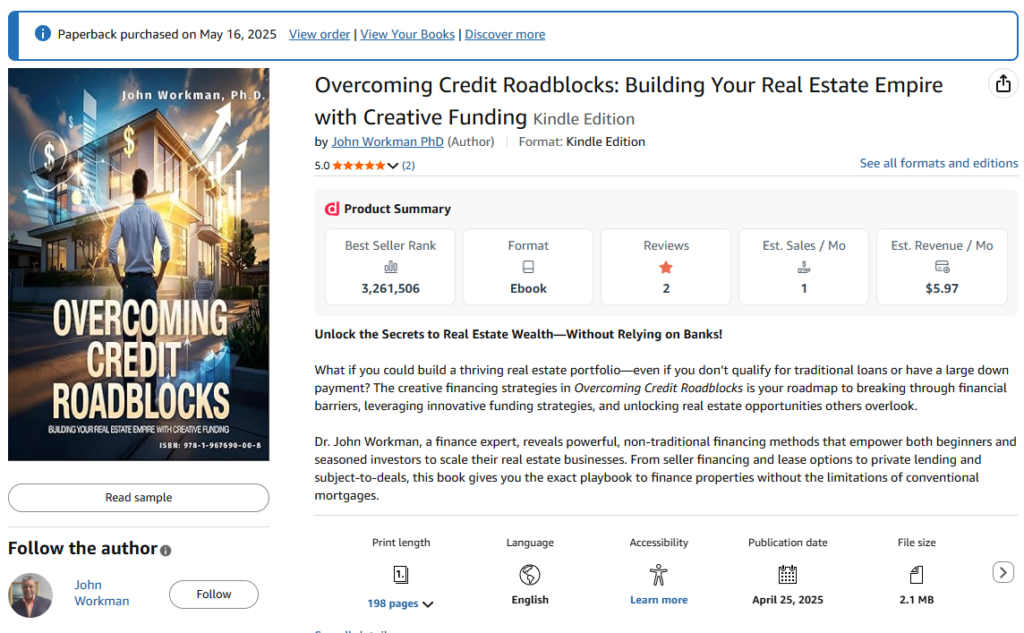Click the share icon beside the title
This screenshot has height=633, width=1024.
tap(1003, 84)
